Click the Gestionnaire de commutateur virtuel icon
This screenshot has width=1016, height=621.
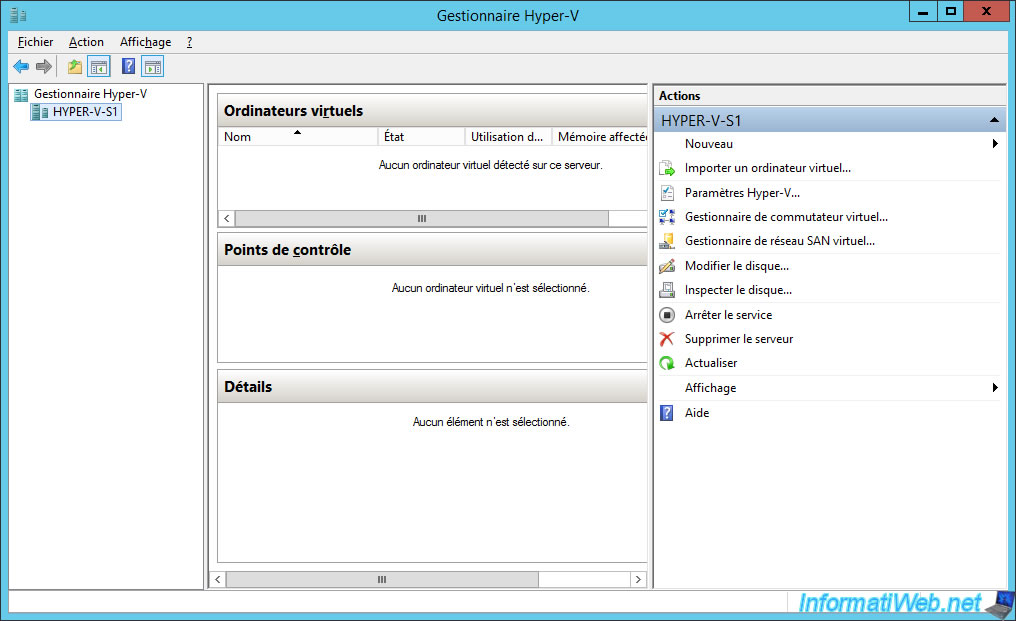tap(667, 217)
